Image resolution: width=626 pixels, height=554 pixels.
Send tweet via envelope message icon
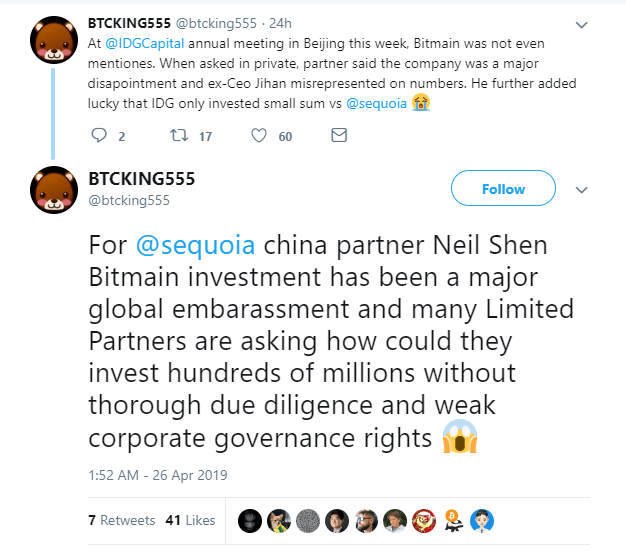point(339,135)
